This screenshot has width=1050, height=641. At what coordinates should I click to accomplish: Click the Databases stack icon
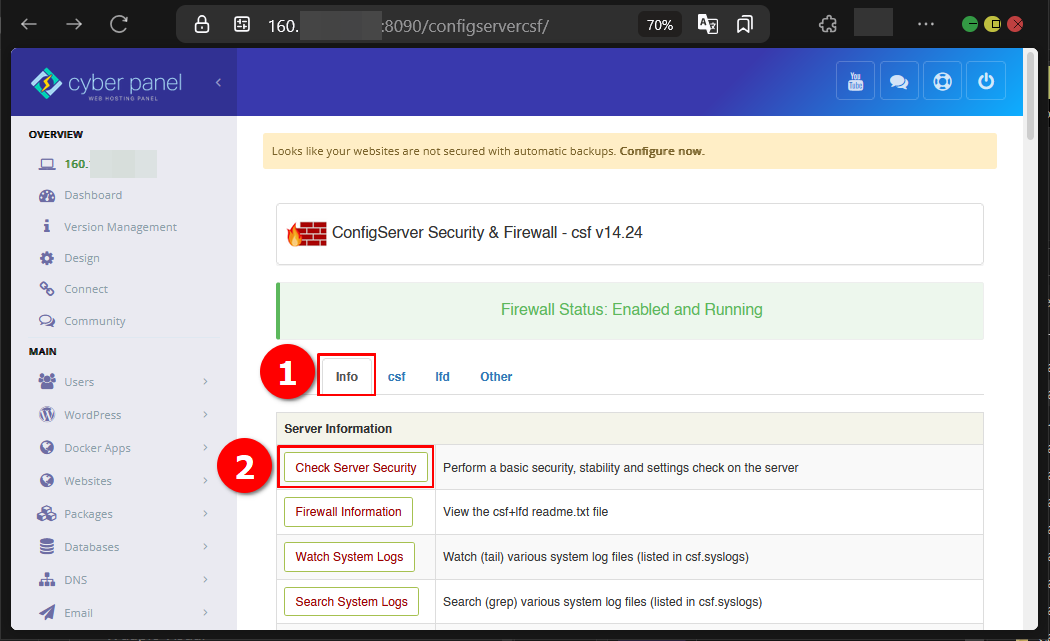[x=47, y=547]
